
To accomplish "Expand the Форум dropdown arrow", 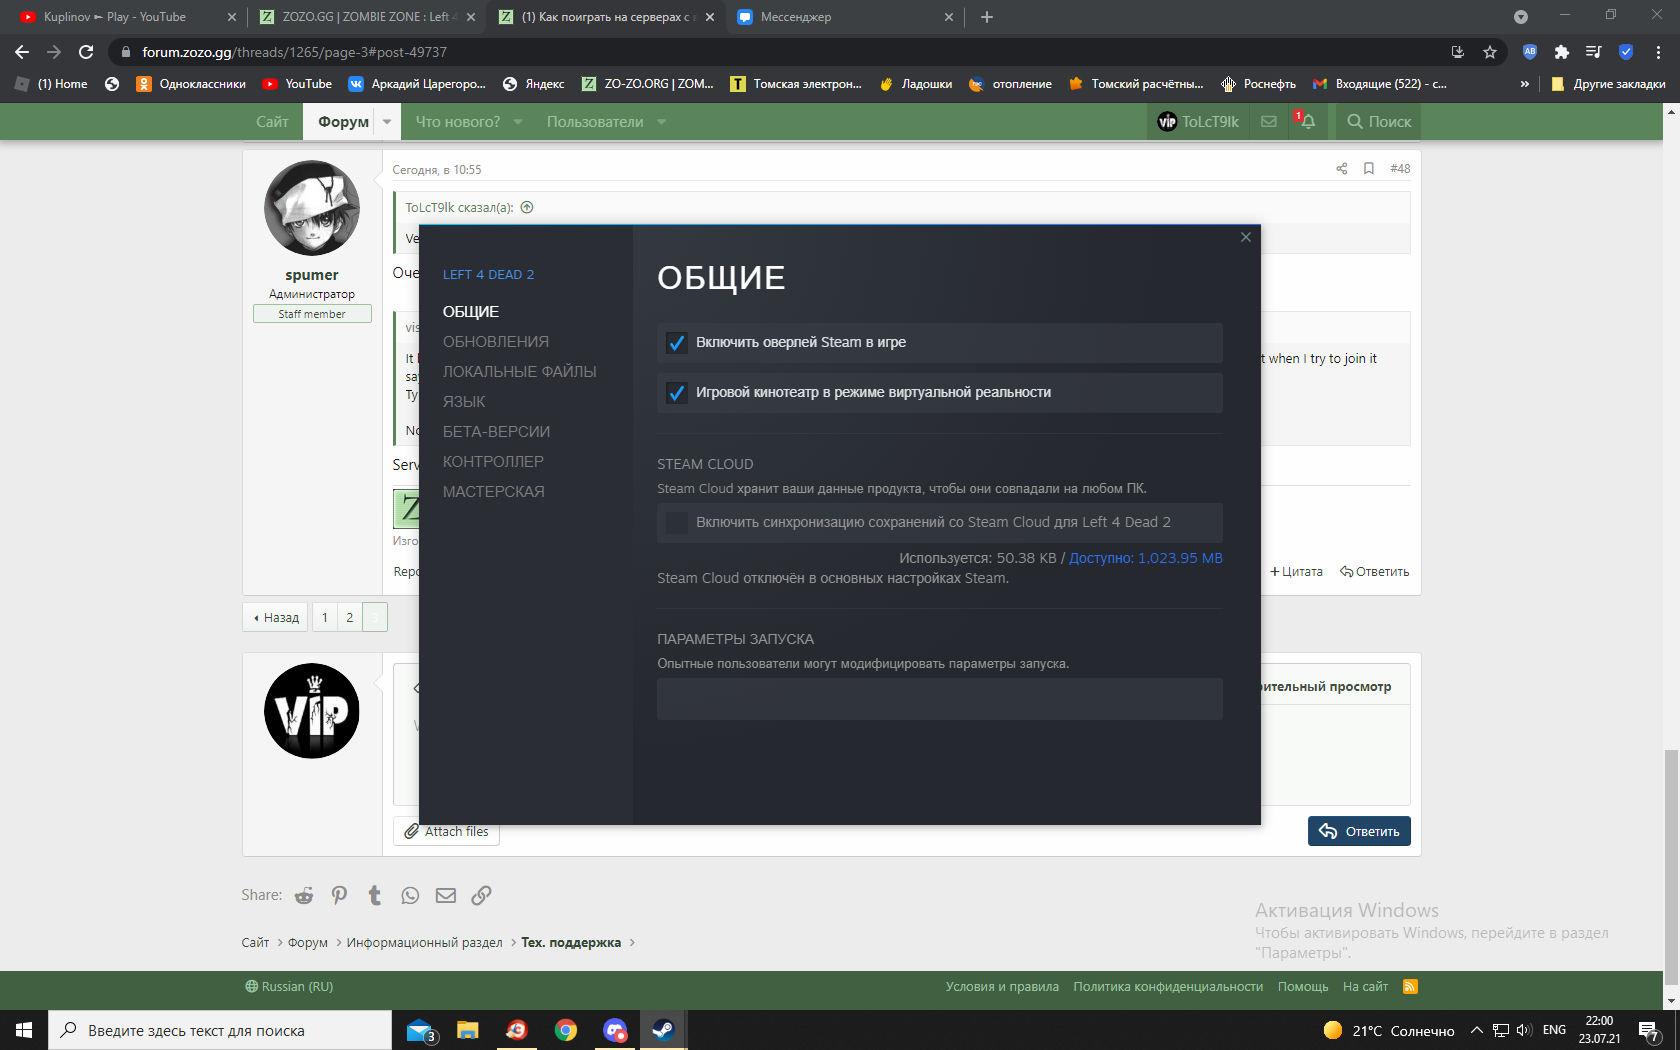I will point(387,122).
